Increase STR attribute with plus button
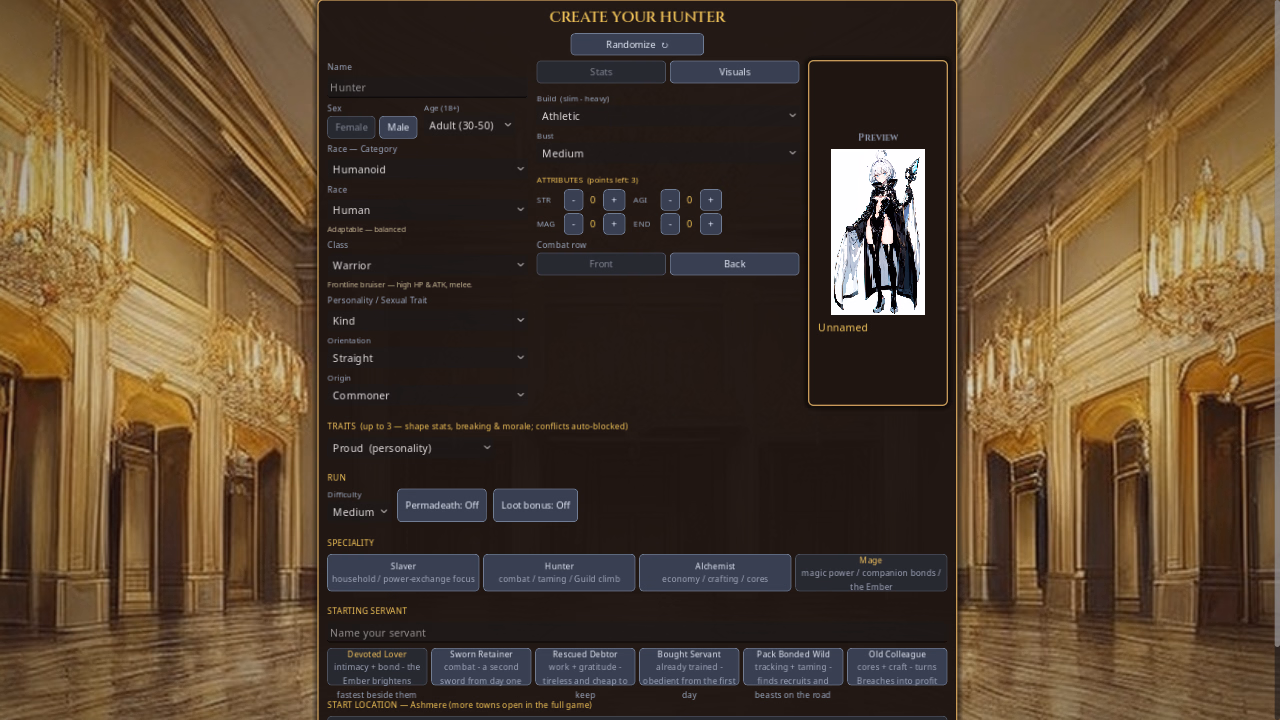The height and width of the screenshot is (720, 1280). click(614, 200)
